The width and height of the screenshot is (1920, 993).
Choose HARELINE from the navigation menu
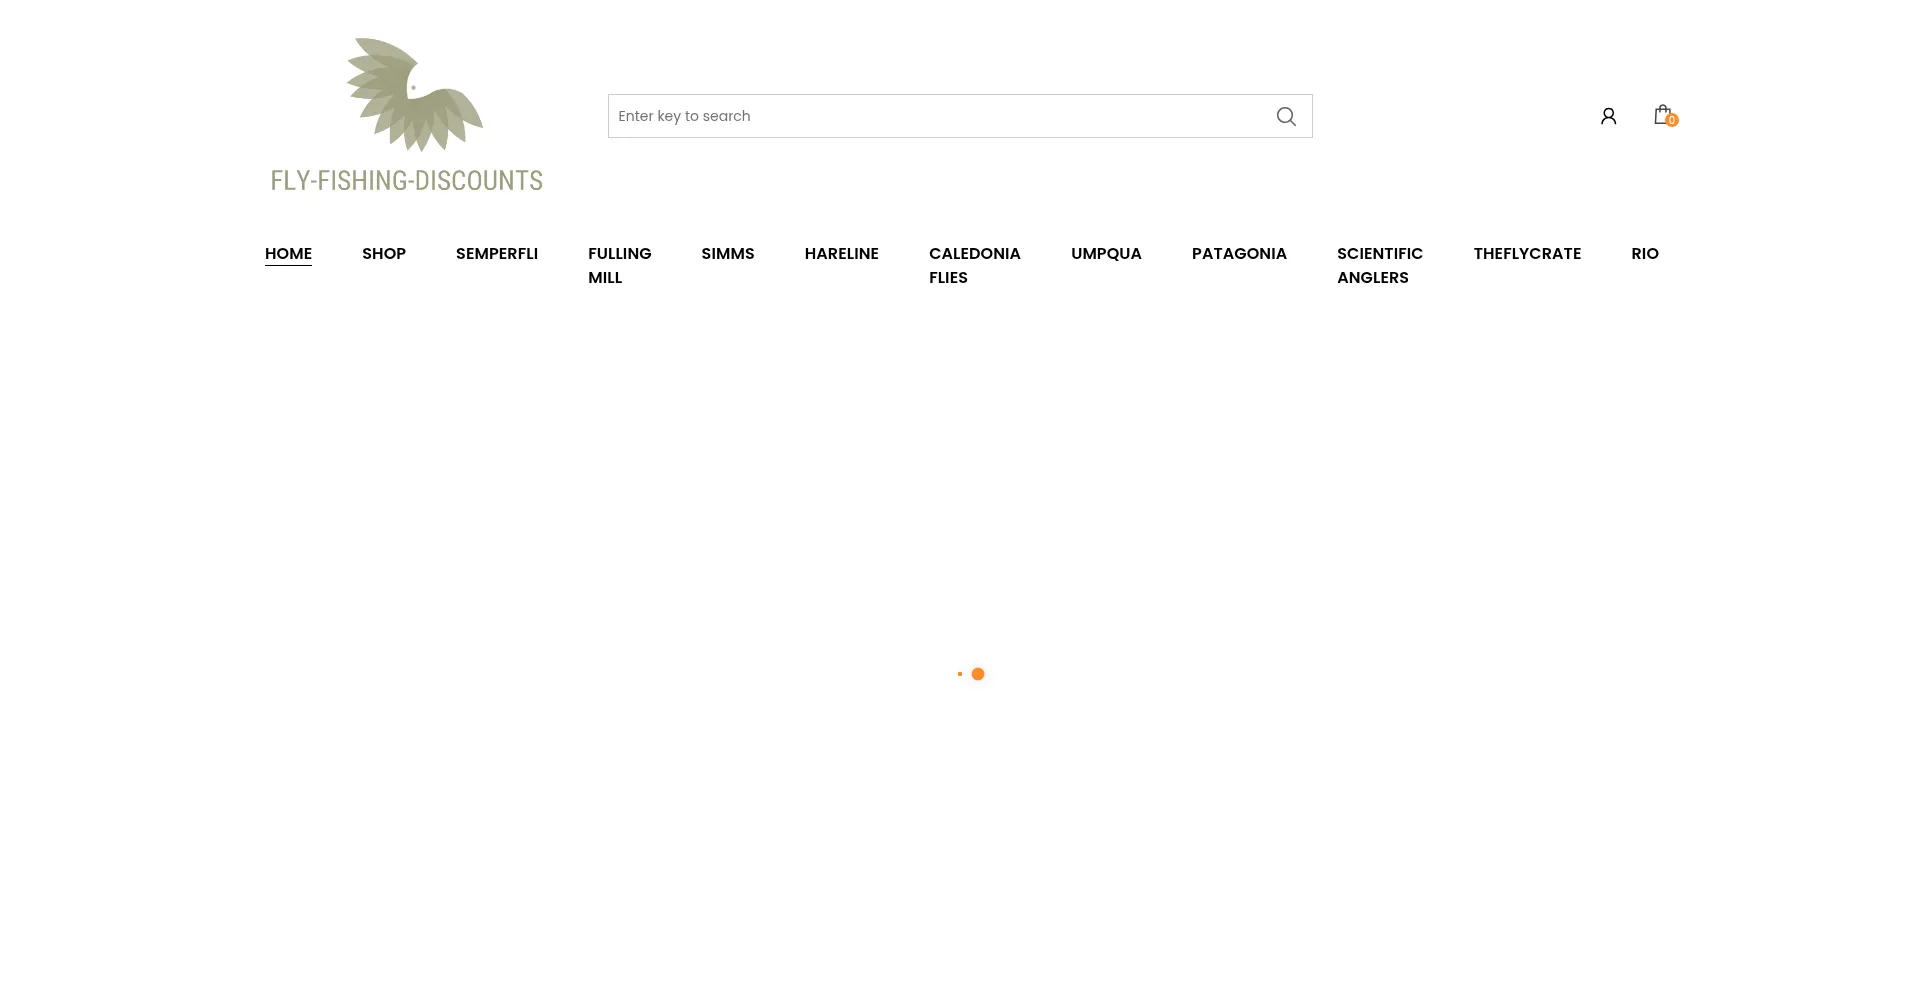tap(841, 254)
